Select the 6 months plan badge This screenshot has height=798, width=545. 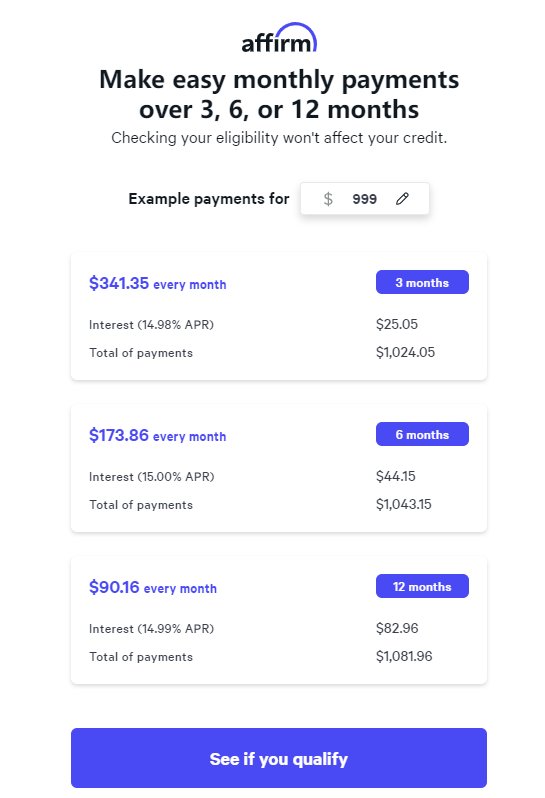[x=422, y=434]
